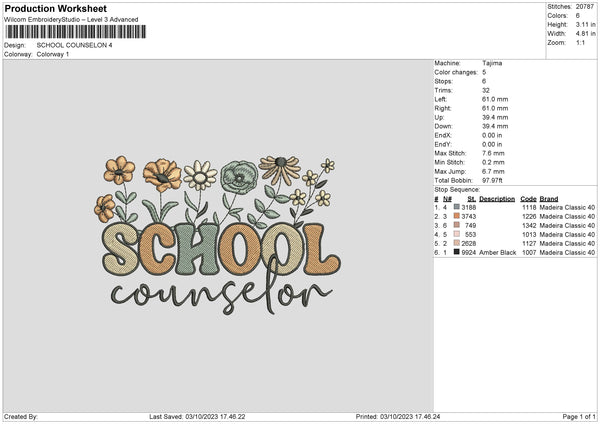Click the 'Colorway 1' value
The image size is (600, 424).
[53, 54]
